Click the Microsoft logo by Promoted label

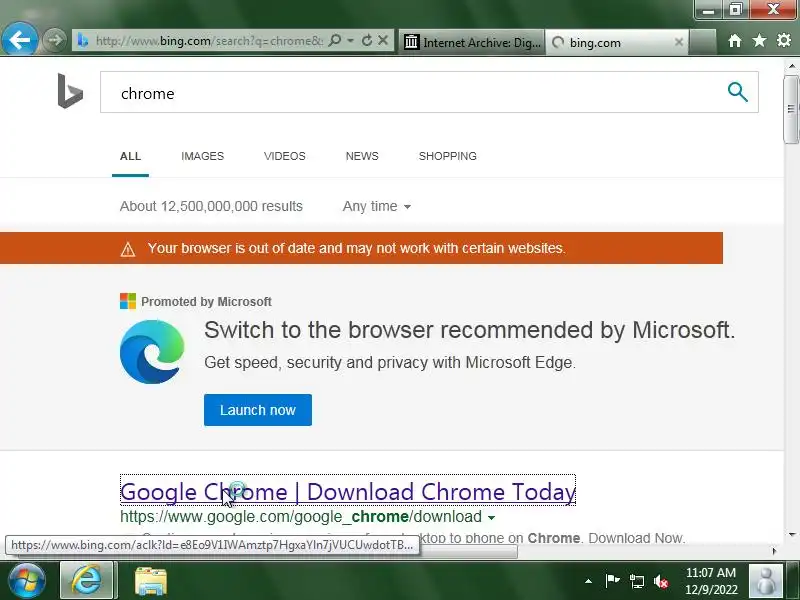coord(128,301)
